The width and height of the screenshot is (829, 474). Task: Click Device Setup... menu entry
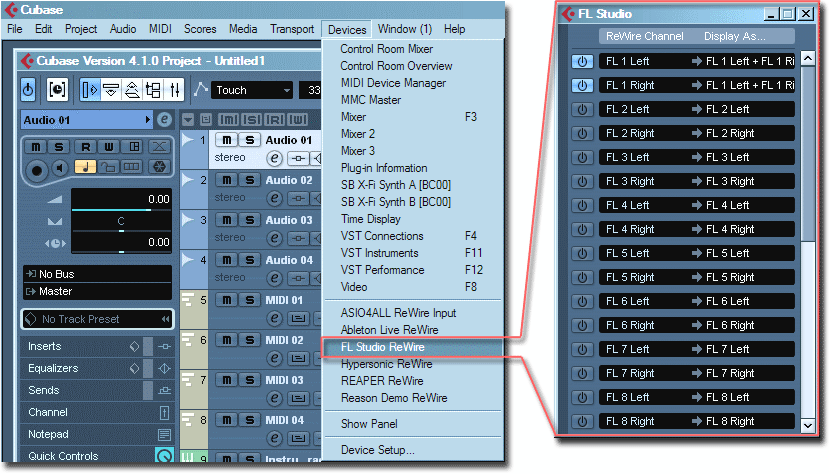pos(377,450)
